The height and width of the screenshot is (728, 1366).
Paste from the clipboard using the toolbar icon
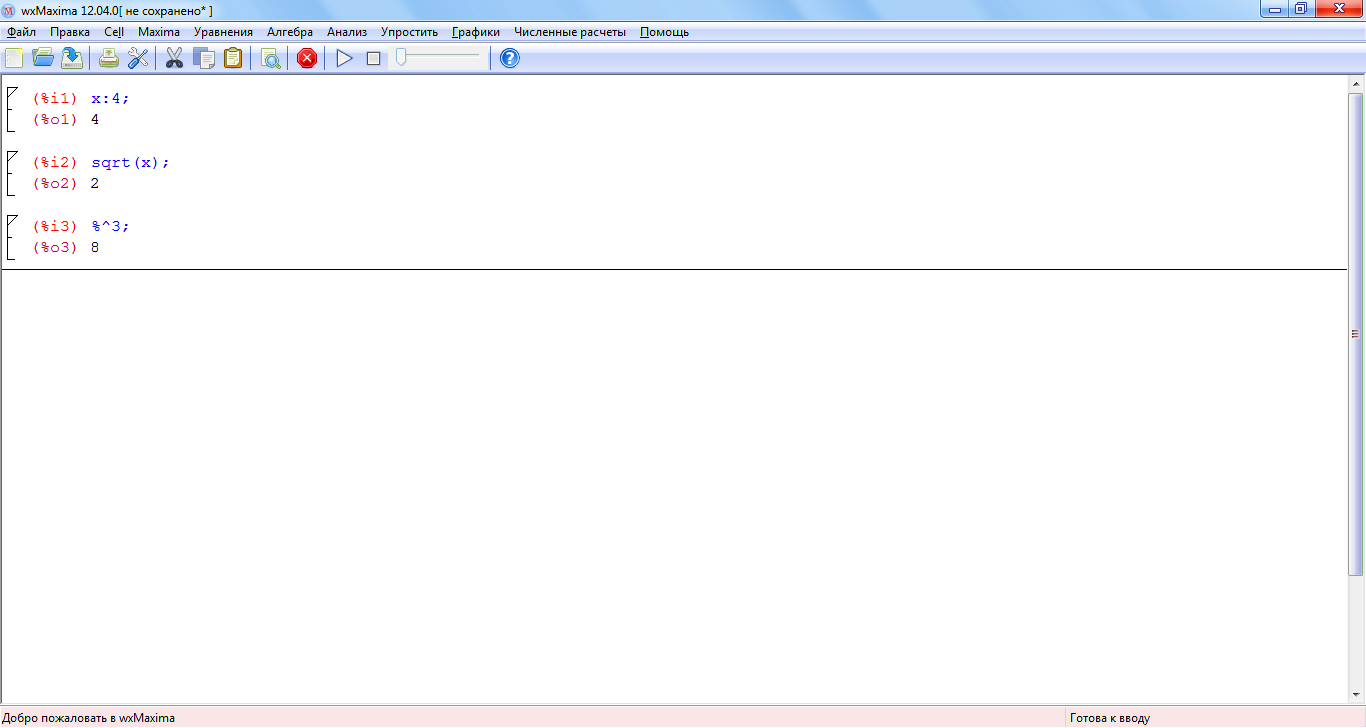coord(233,58)
